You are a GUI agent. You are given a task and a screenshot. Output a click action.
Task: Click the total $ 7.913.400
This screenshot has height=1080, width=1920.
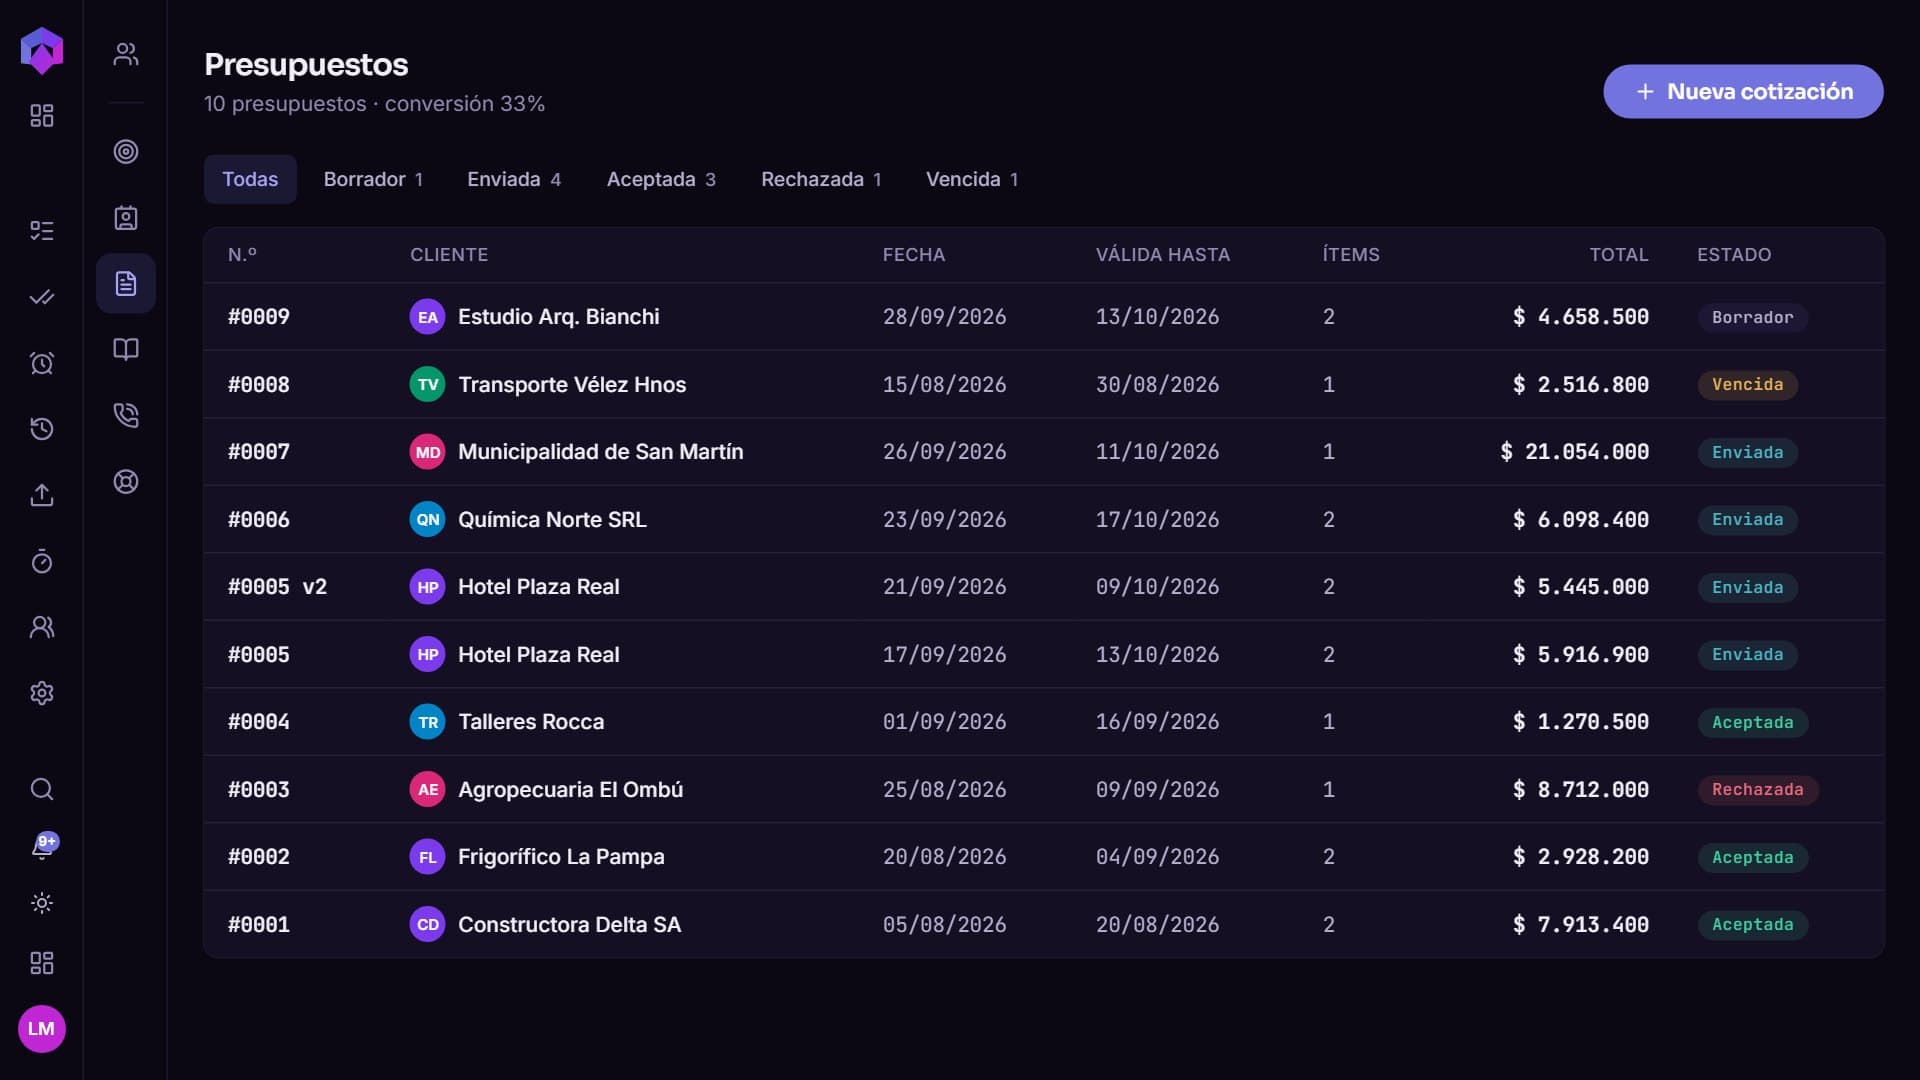(x=1580, y=925)
